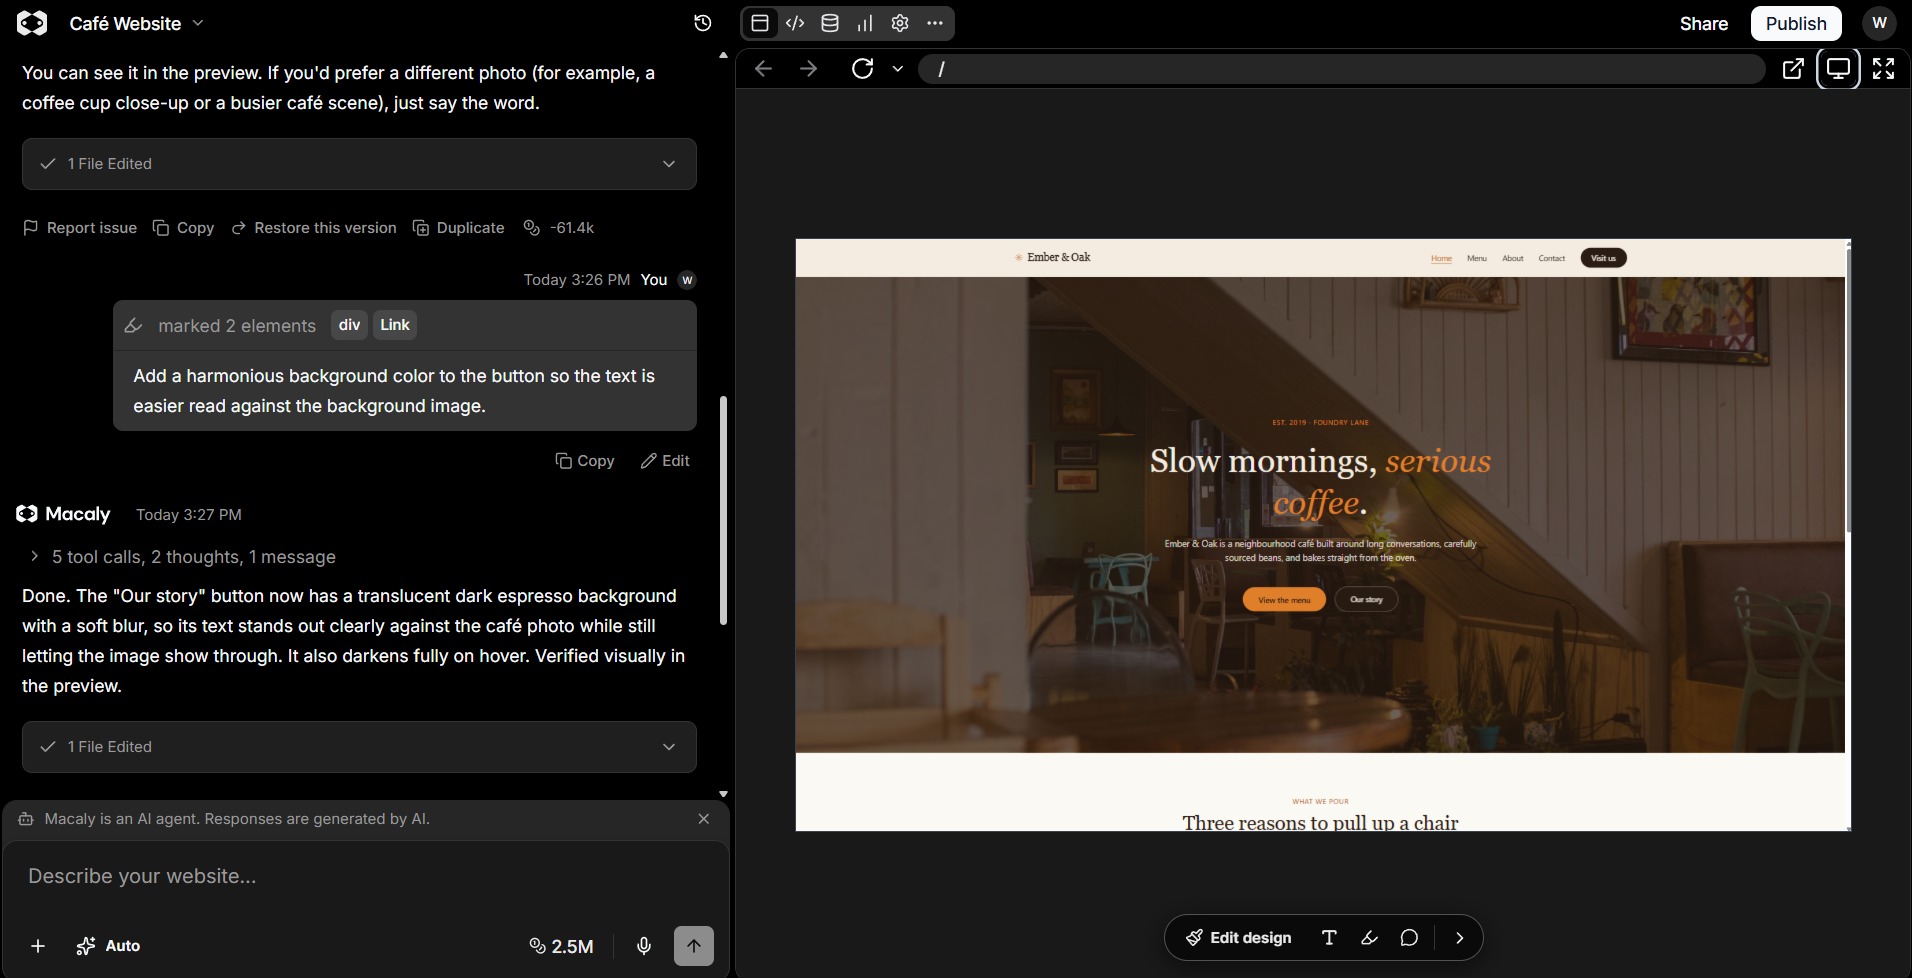The height and width of the screenshot is (978, 1912).
Task: Click the Edit design button
Action: tap(1238, 938)
